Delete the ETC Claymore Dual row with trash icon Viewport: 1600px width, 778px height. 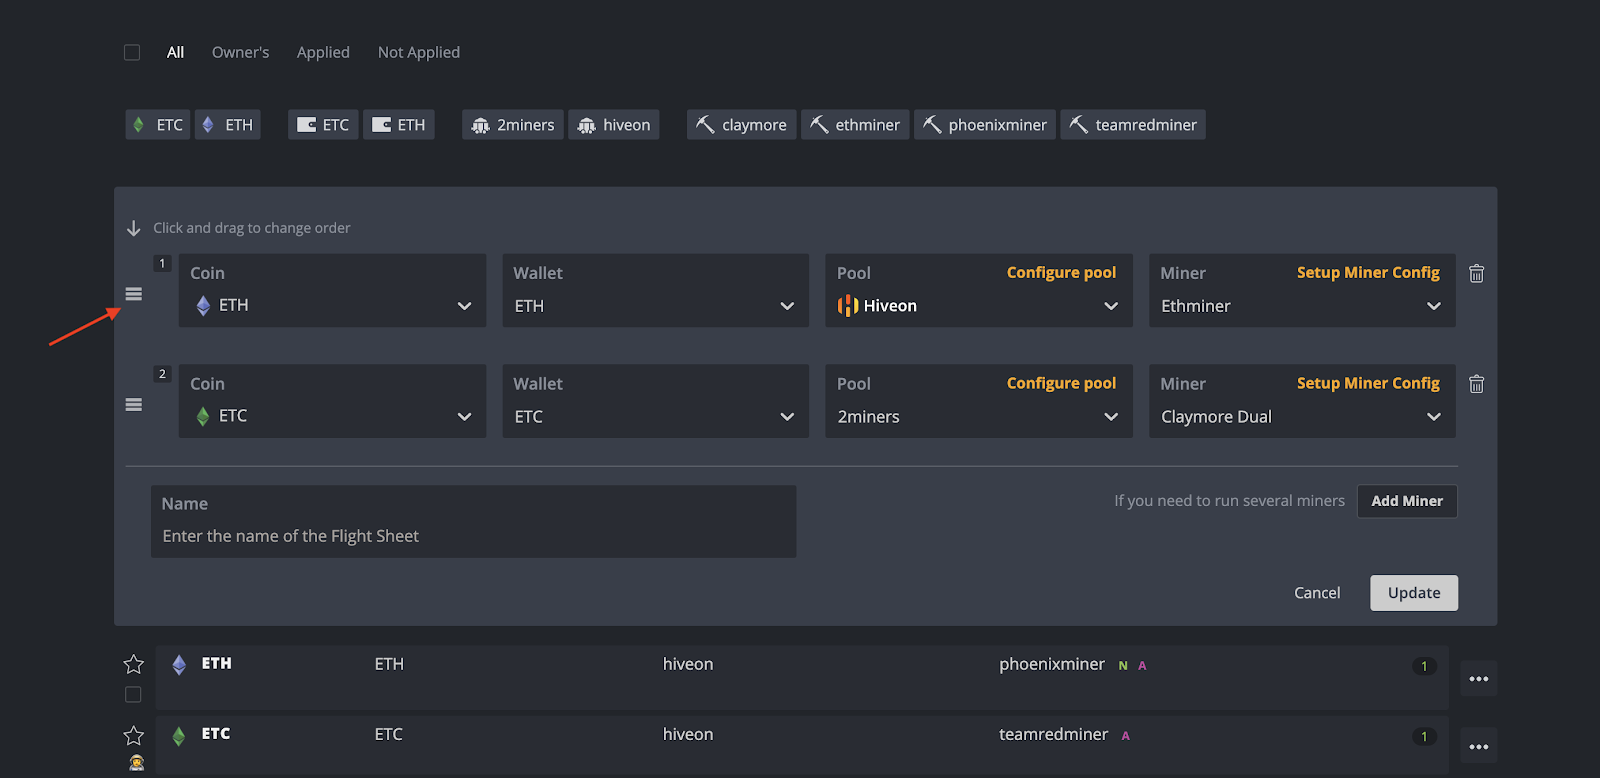pyautogui.click(x=1476, y=384)
